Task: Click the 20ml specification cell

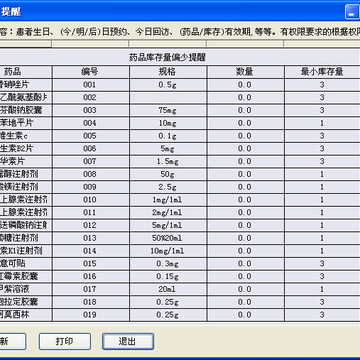Action: point(168,289)
